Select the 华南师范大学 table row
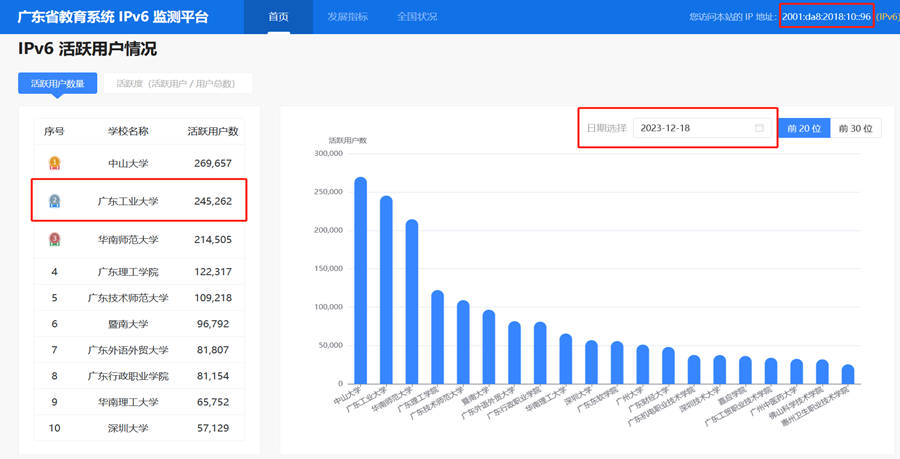900x459 pixels. pyautogui.click(x=128, y=240)
